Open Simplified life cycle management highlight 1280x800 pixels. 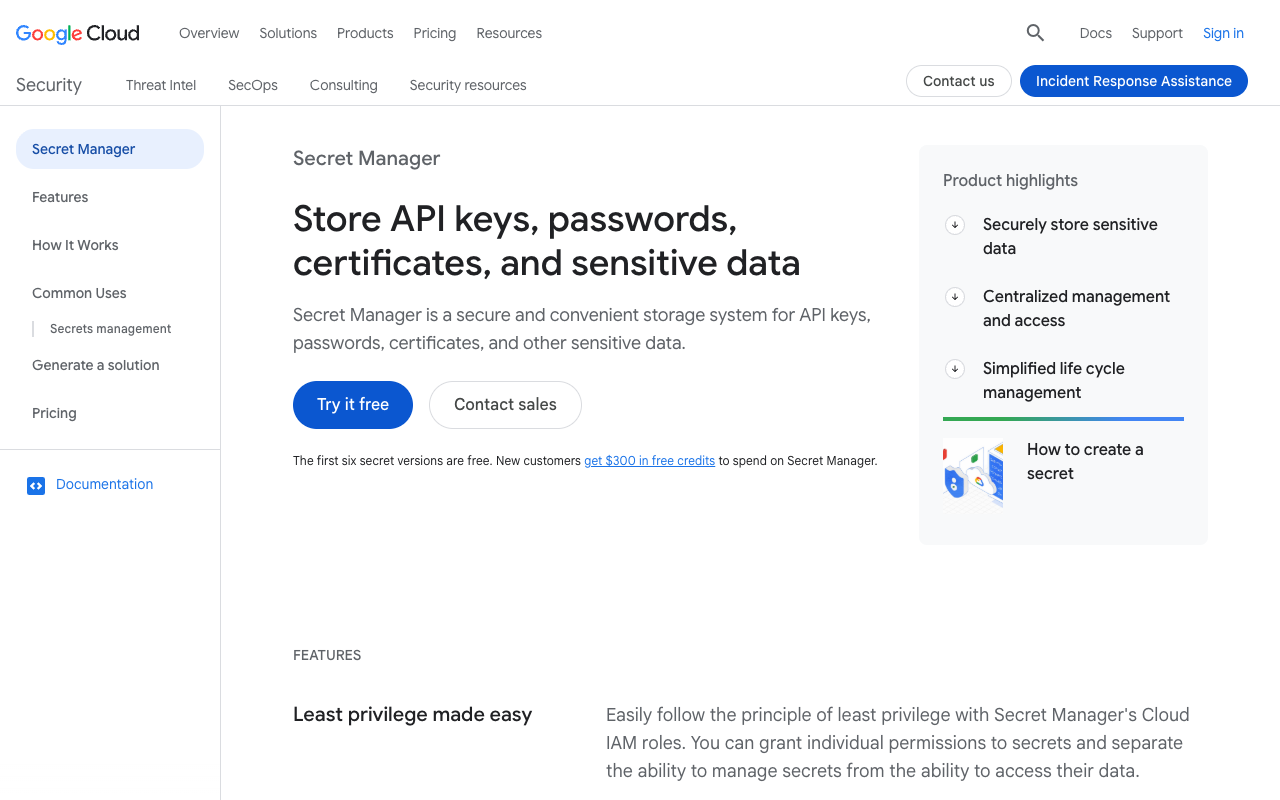(x=1054, y=381)
